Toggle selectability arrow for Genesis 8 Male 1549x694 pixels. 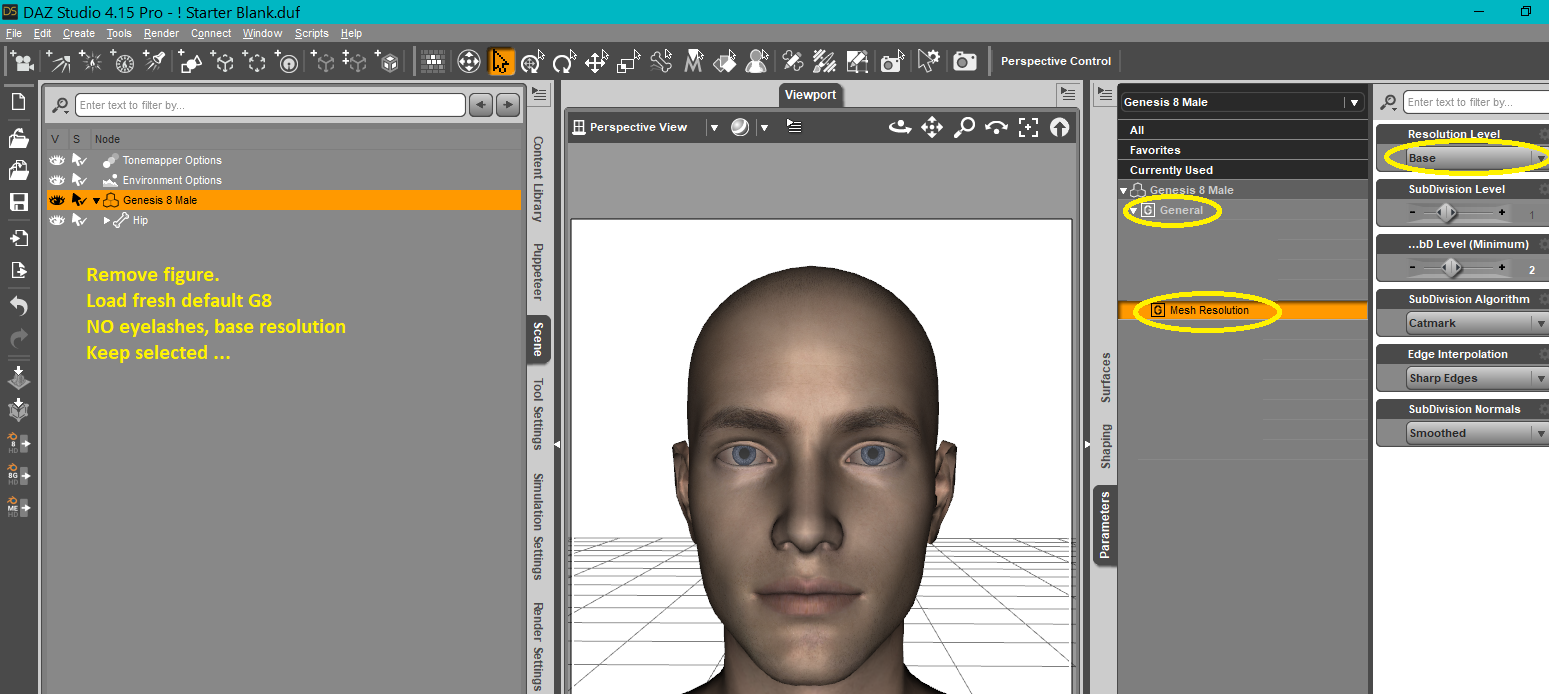coord(79,200)
